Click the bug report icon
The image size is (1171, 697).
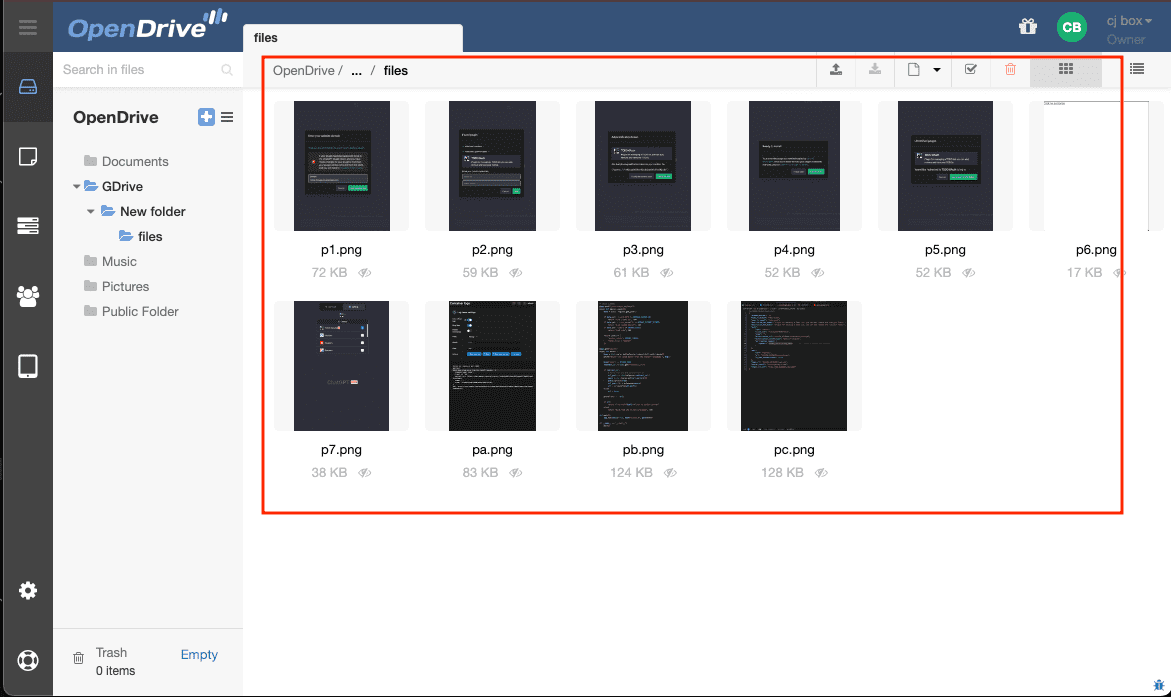(1158, 685)
